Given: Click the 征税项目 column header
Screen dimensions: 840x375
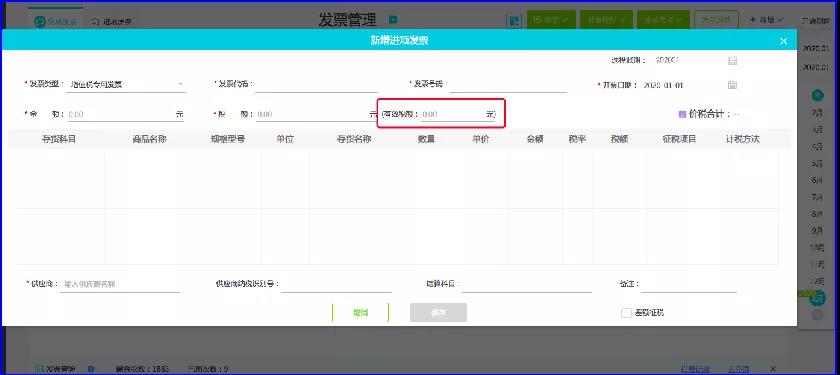Looking at the screenshot, I should pos(679,139).
